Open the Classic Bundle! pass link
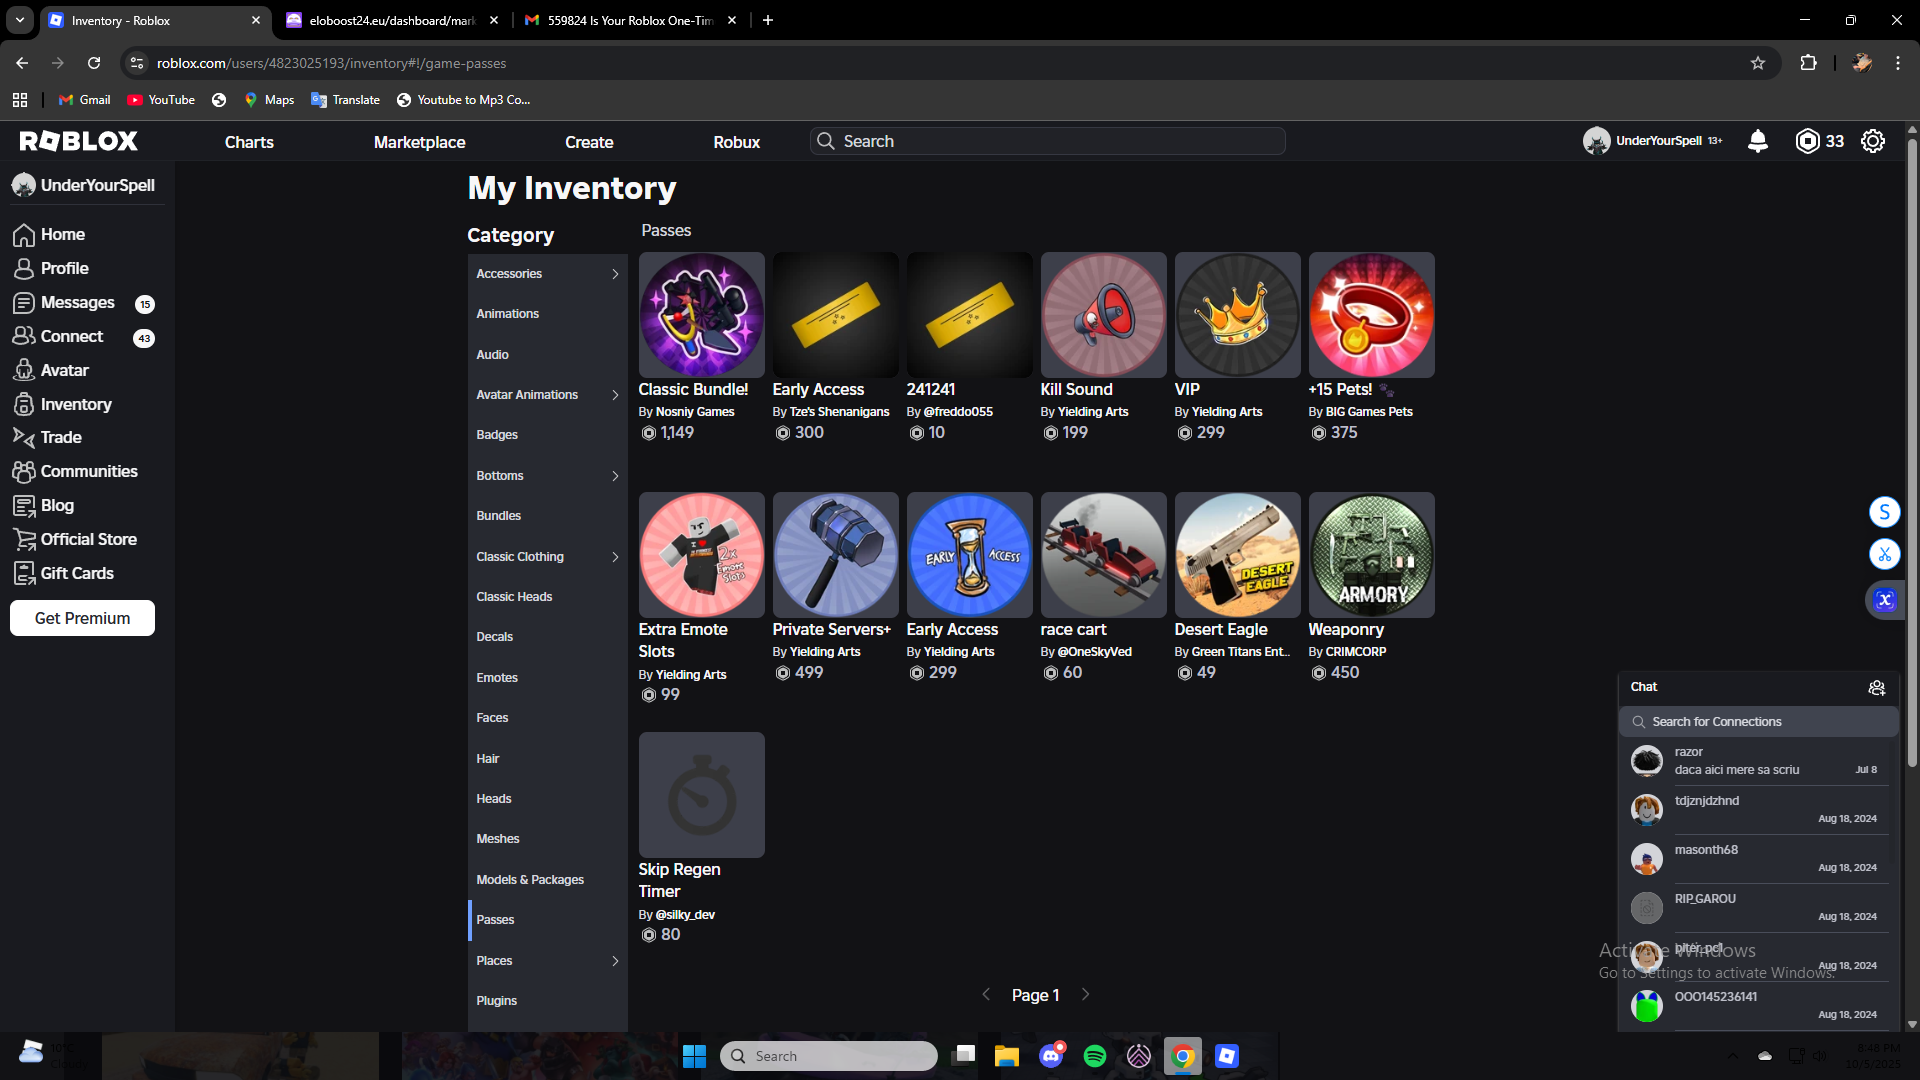The width and height of the screenshot is (1920, 1080). [x=693, y=390]
